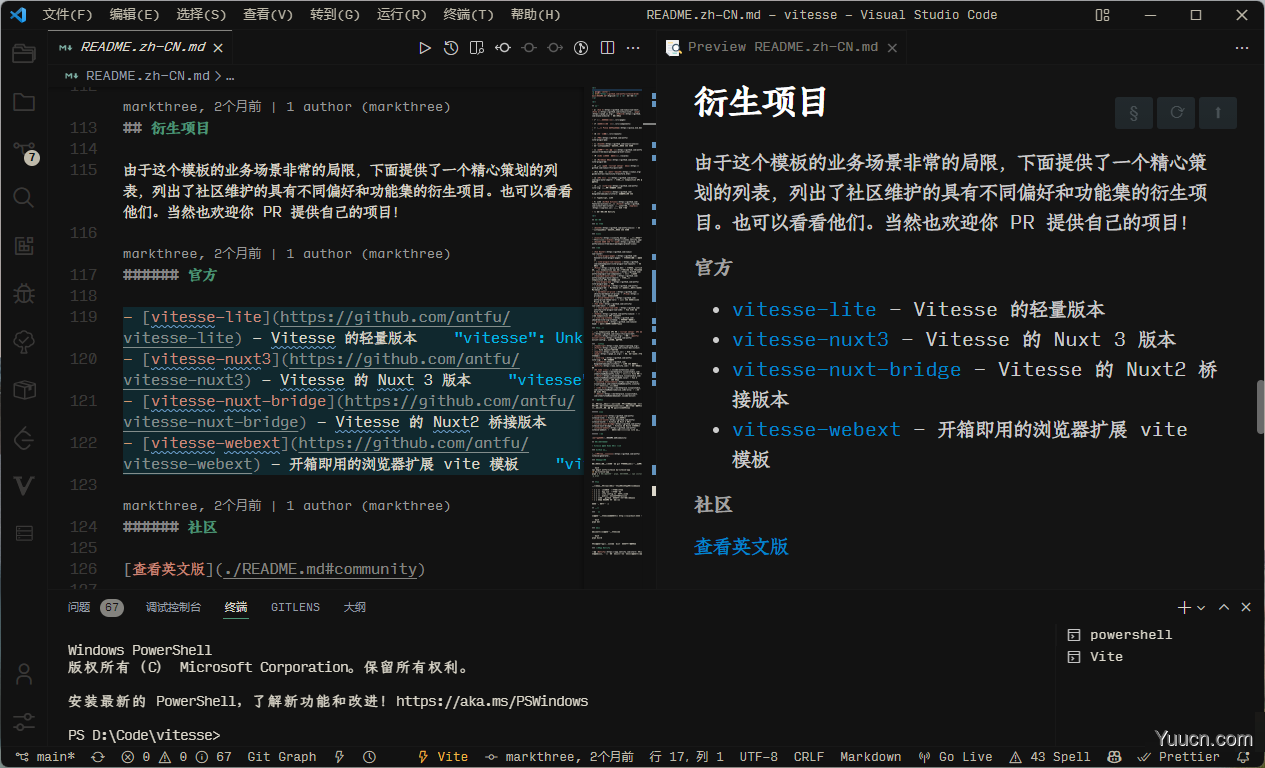Click the refresh button in preview
1265x768 pixels.
click(1175, 113)
